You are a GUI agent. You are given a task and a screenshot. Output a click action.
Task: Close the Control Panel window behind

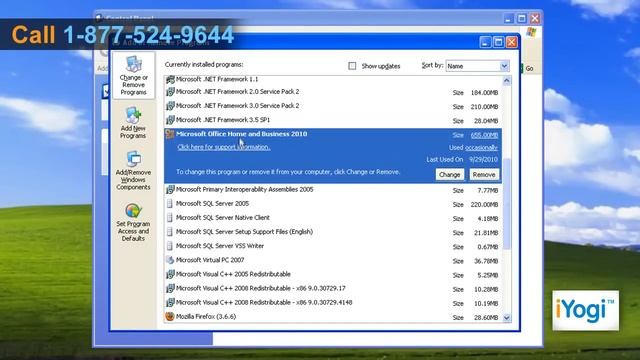pos(535,18)
